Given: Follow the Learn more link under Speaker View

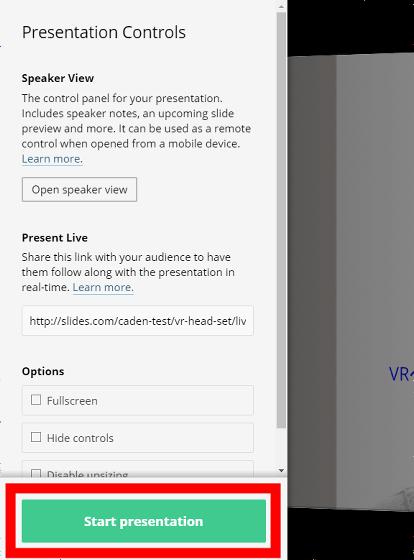Looking at the screenshot, I should 52,159.
